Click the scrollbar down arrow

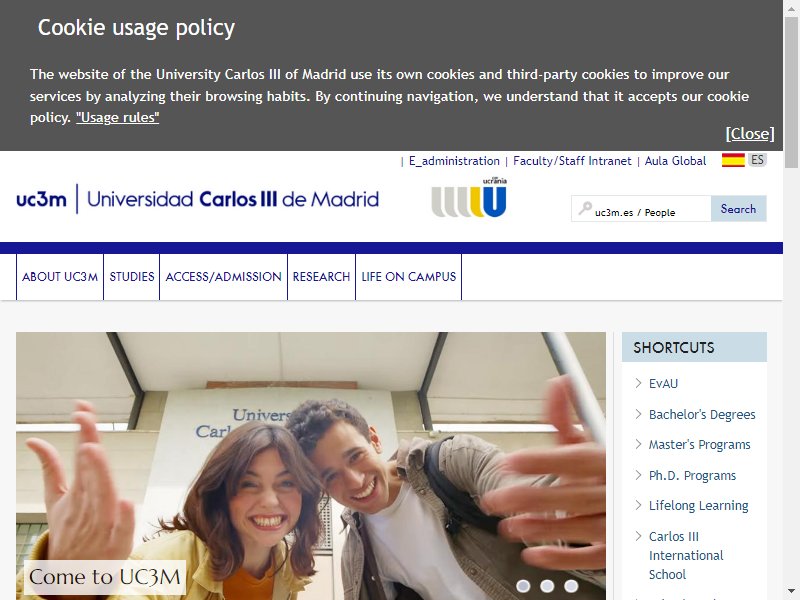(x=791, y=592)
